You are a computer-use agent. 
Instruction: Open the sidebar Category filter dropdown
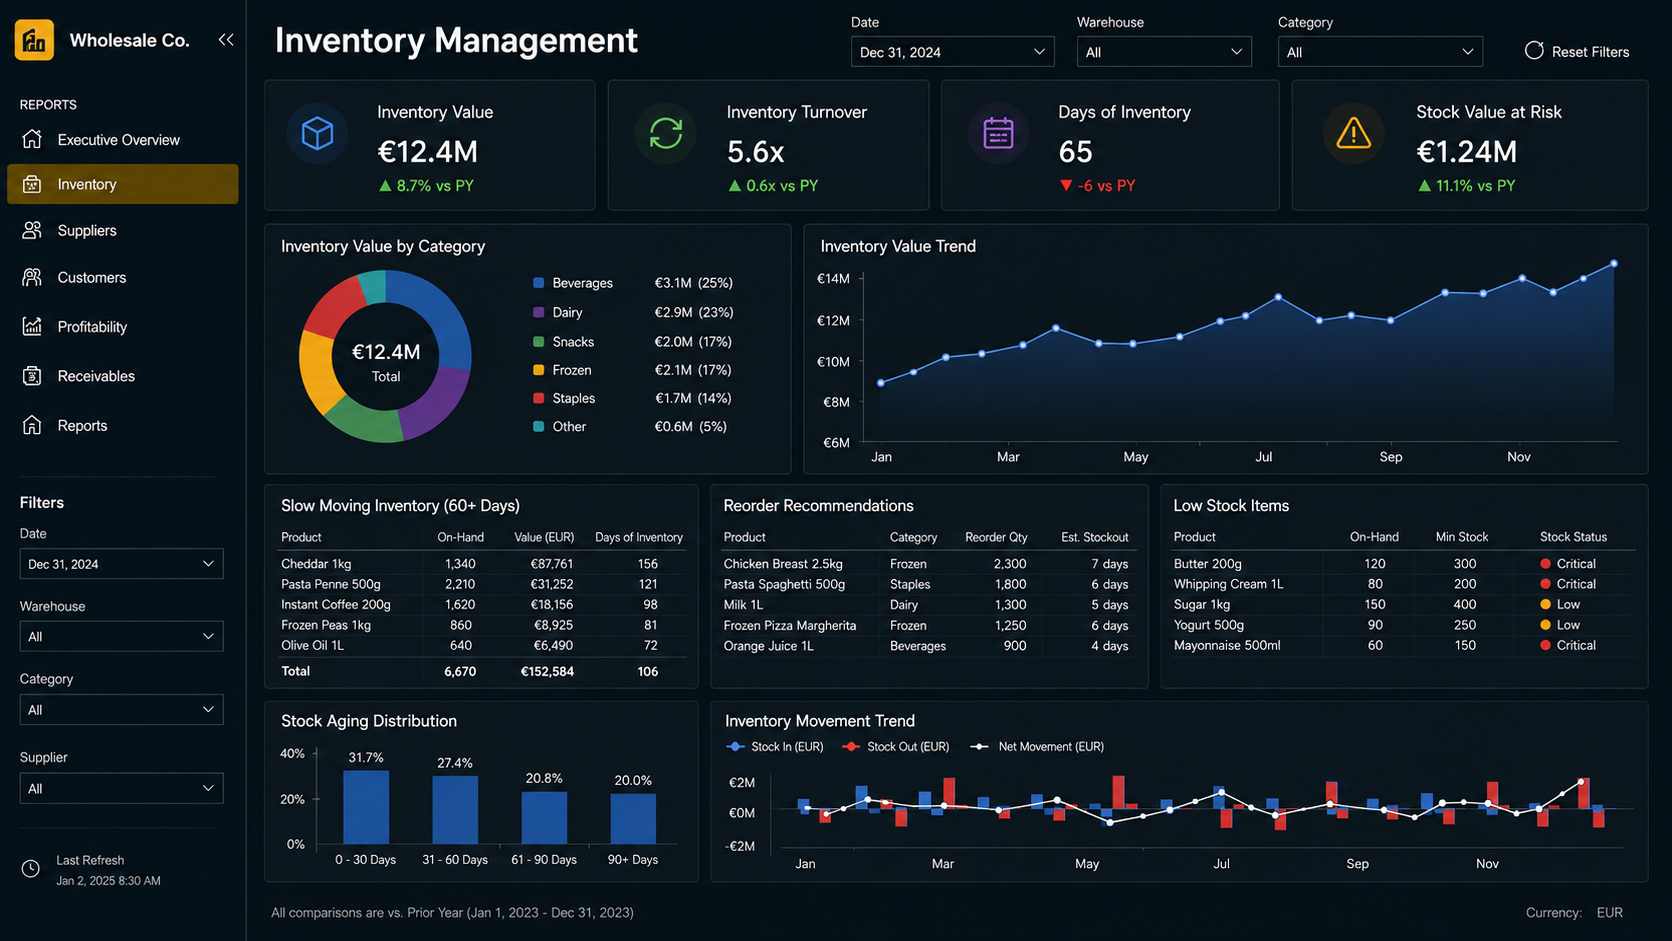(x=121, y=709)
